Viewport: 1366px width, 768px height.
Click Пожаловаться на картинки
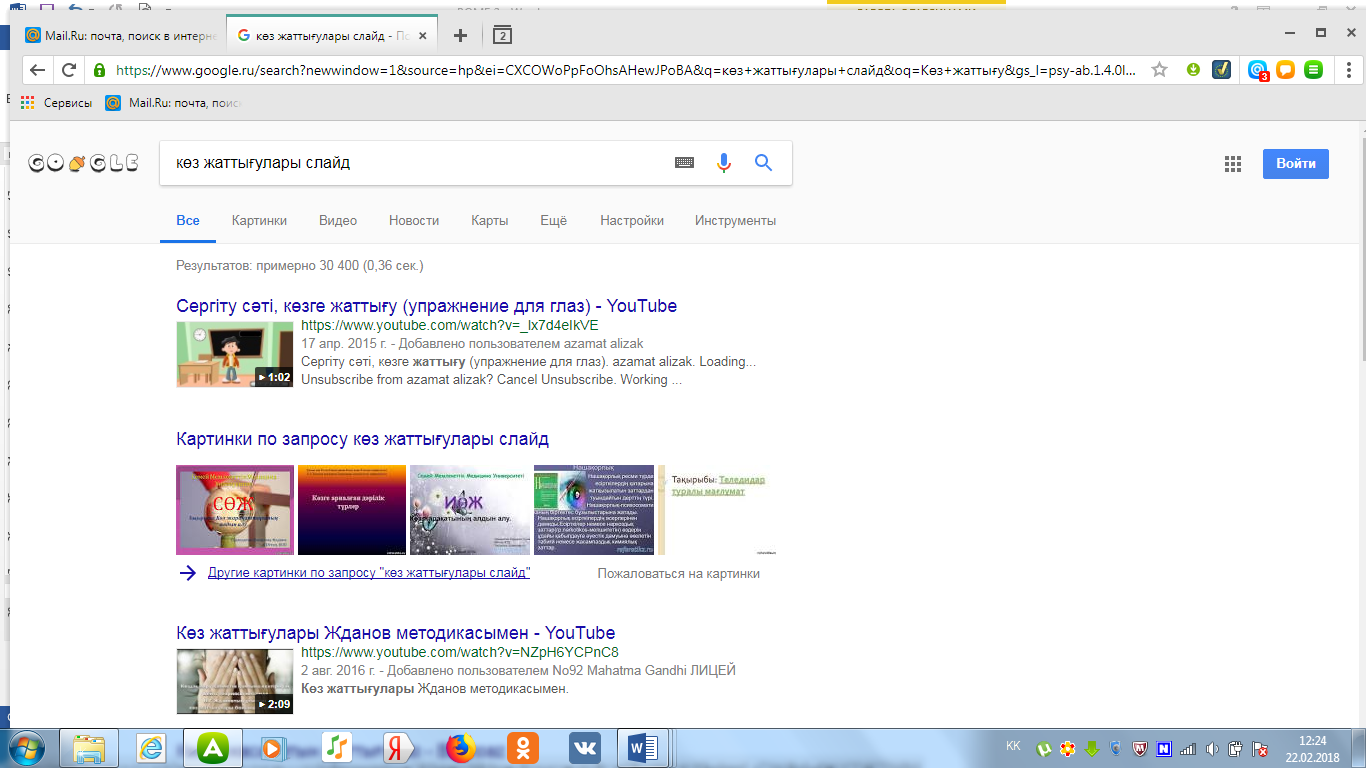(x=679, y=574)
